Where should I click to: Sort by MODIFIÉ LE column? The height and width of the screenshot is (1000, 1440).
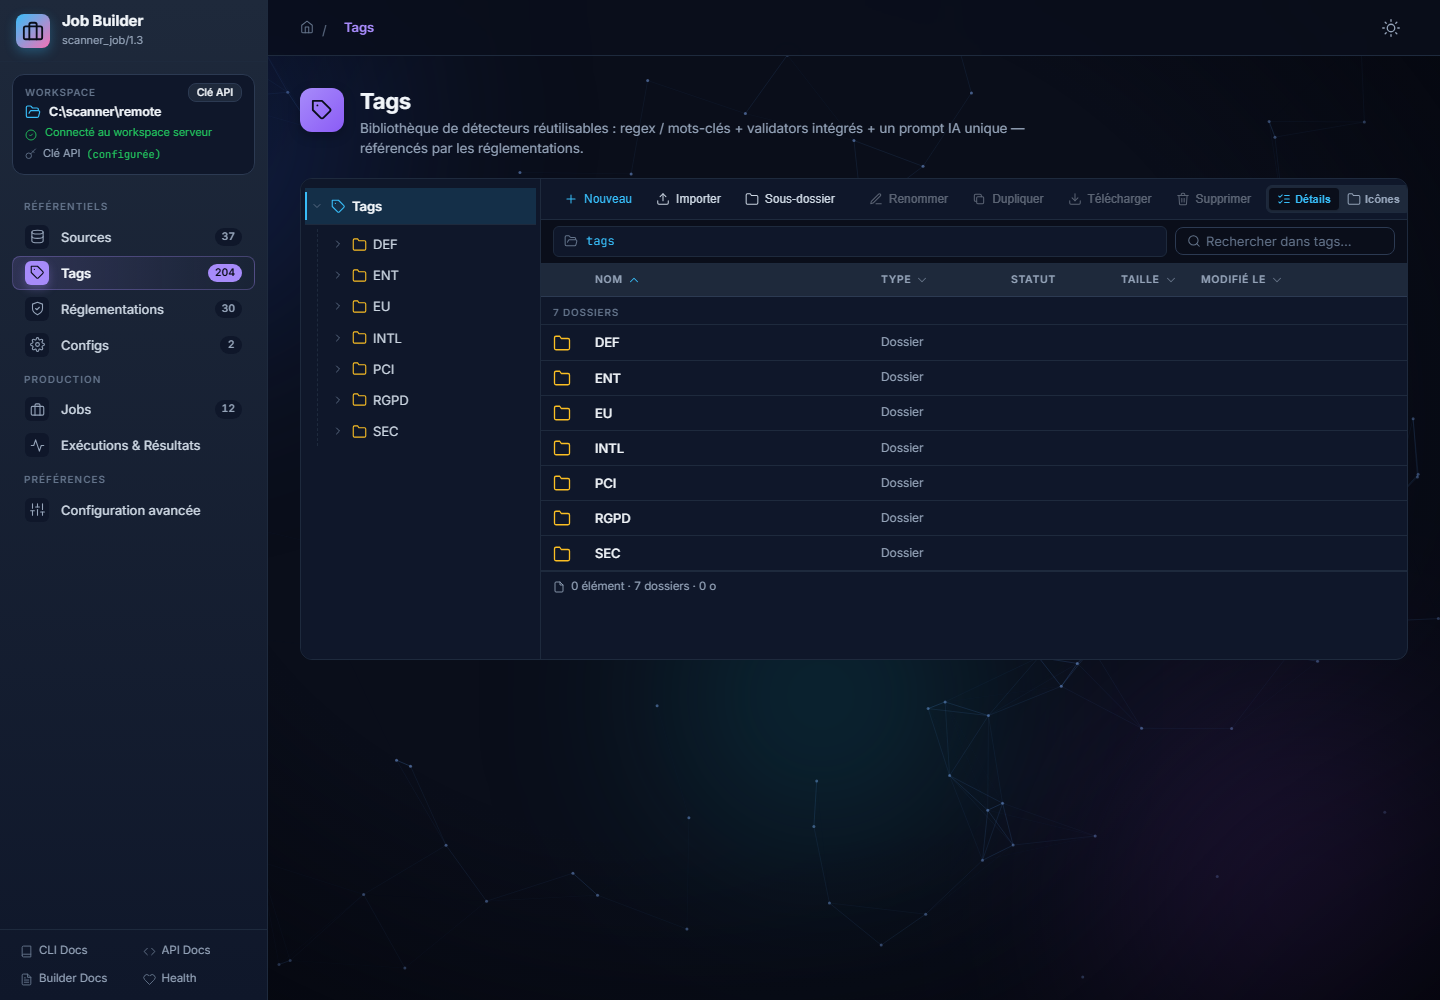click(x=1240, y=279)
